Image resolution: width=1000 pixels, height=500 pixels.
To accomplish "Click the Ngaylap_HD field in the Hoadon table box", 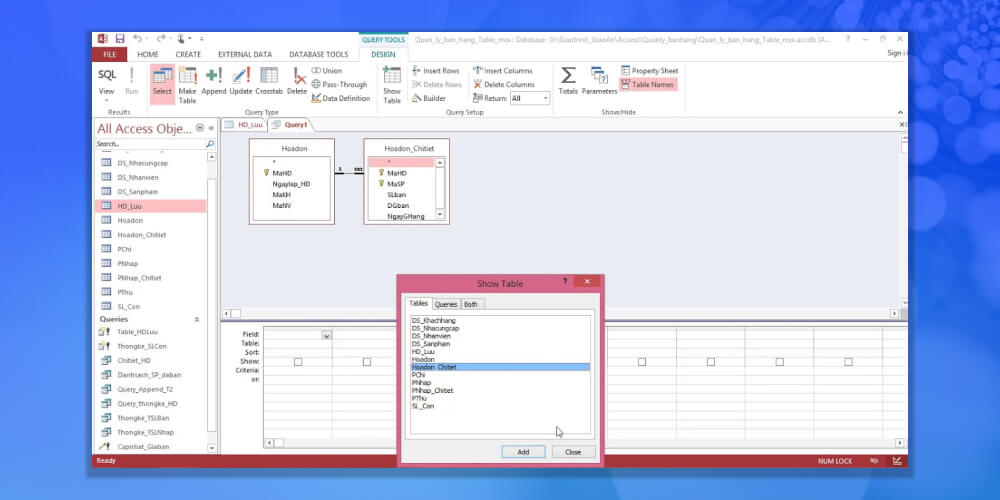I will [291, 184].
